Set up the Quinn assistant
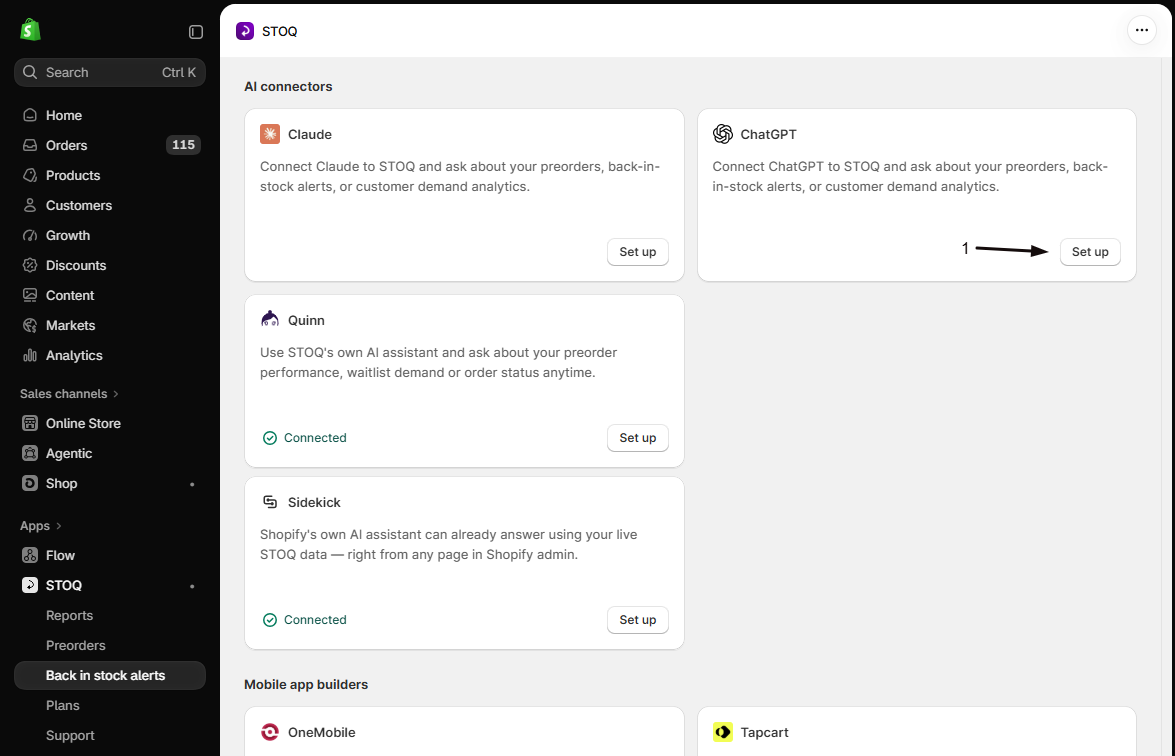 click(x=638, y=438)
